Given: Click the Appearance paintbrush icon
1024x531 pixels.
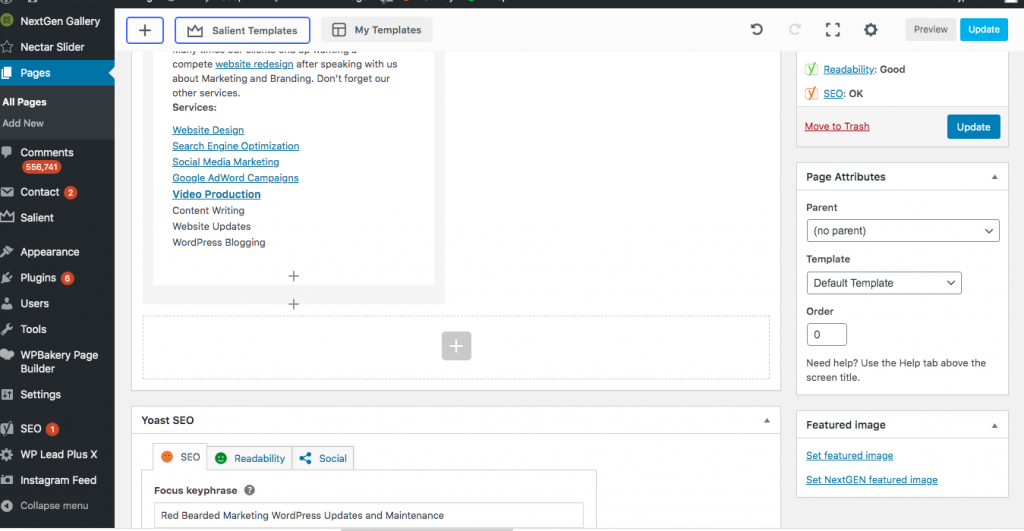Looking at the screenshot, I should (x=7, y=251).
